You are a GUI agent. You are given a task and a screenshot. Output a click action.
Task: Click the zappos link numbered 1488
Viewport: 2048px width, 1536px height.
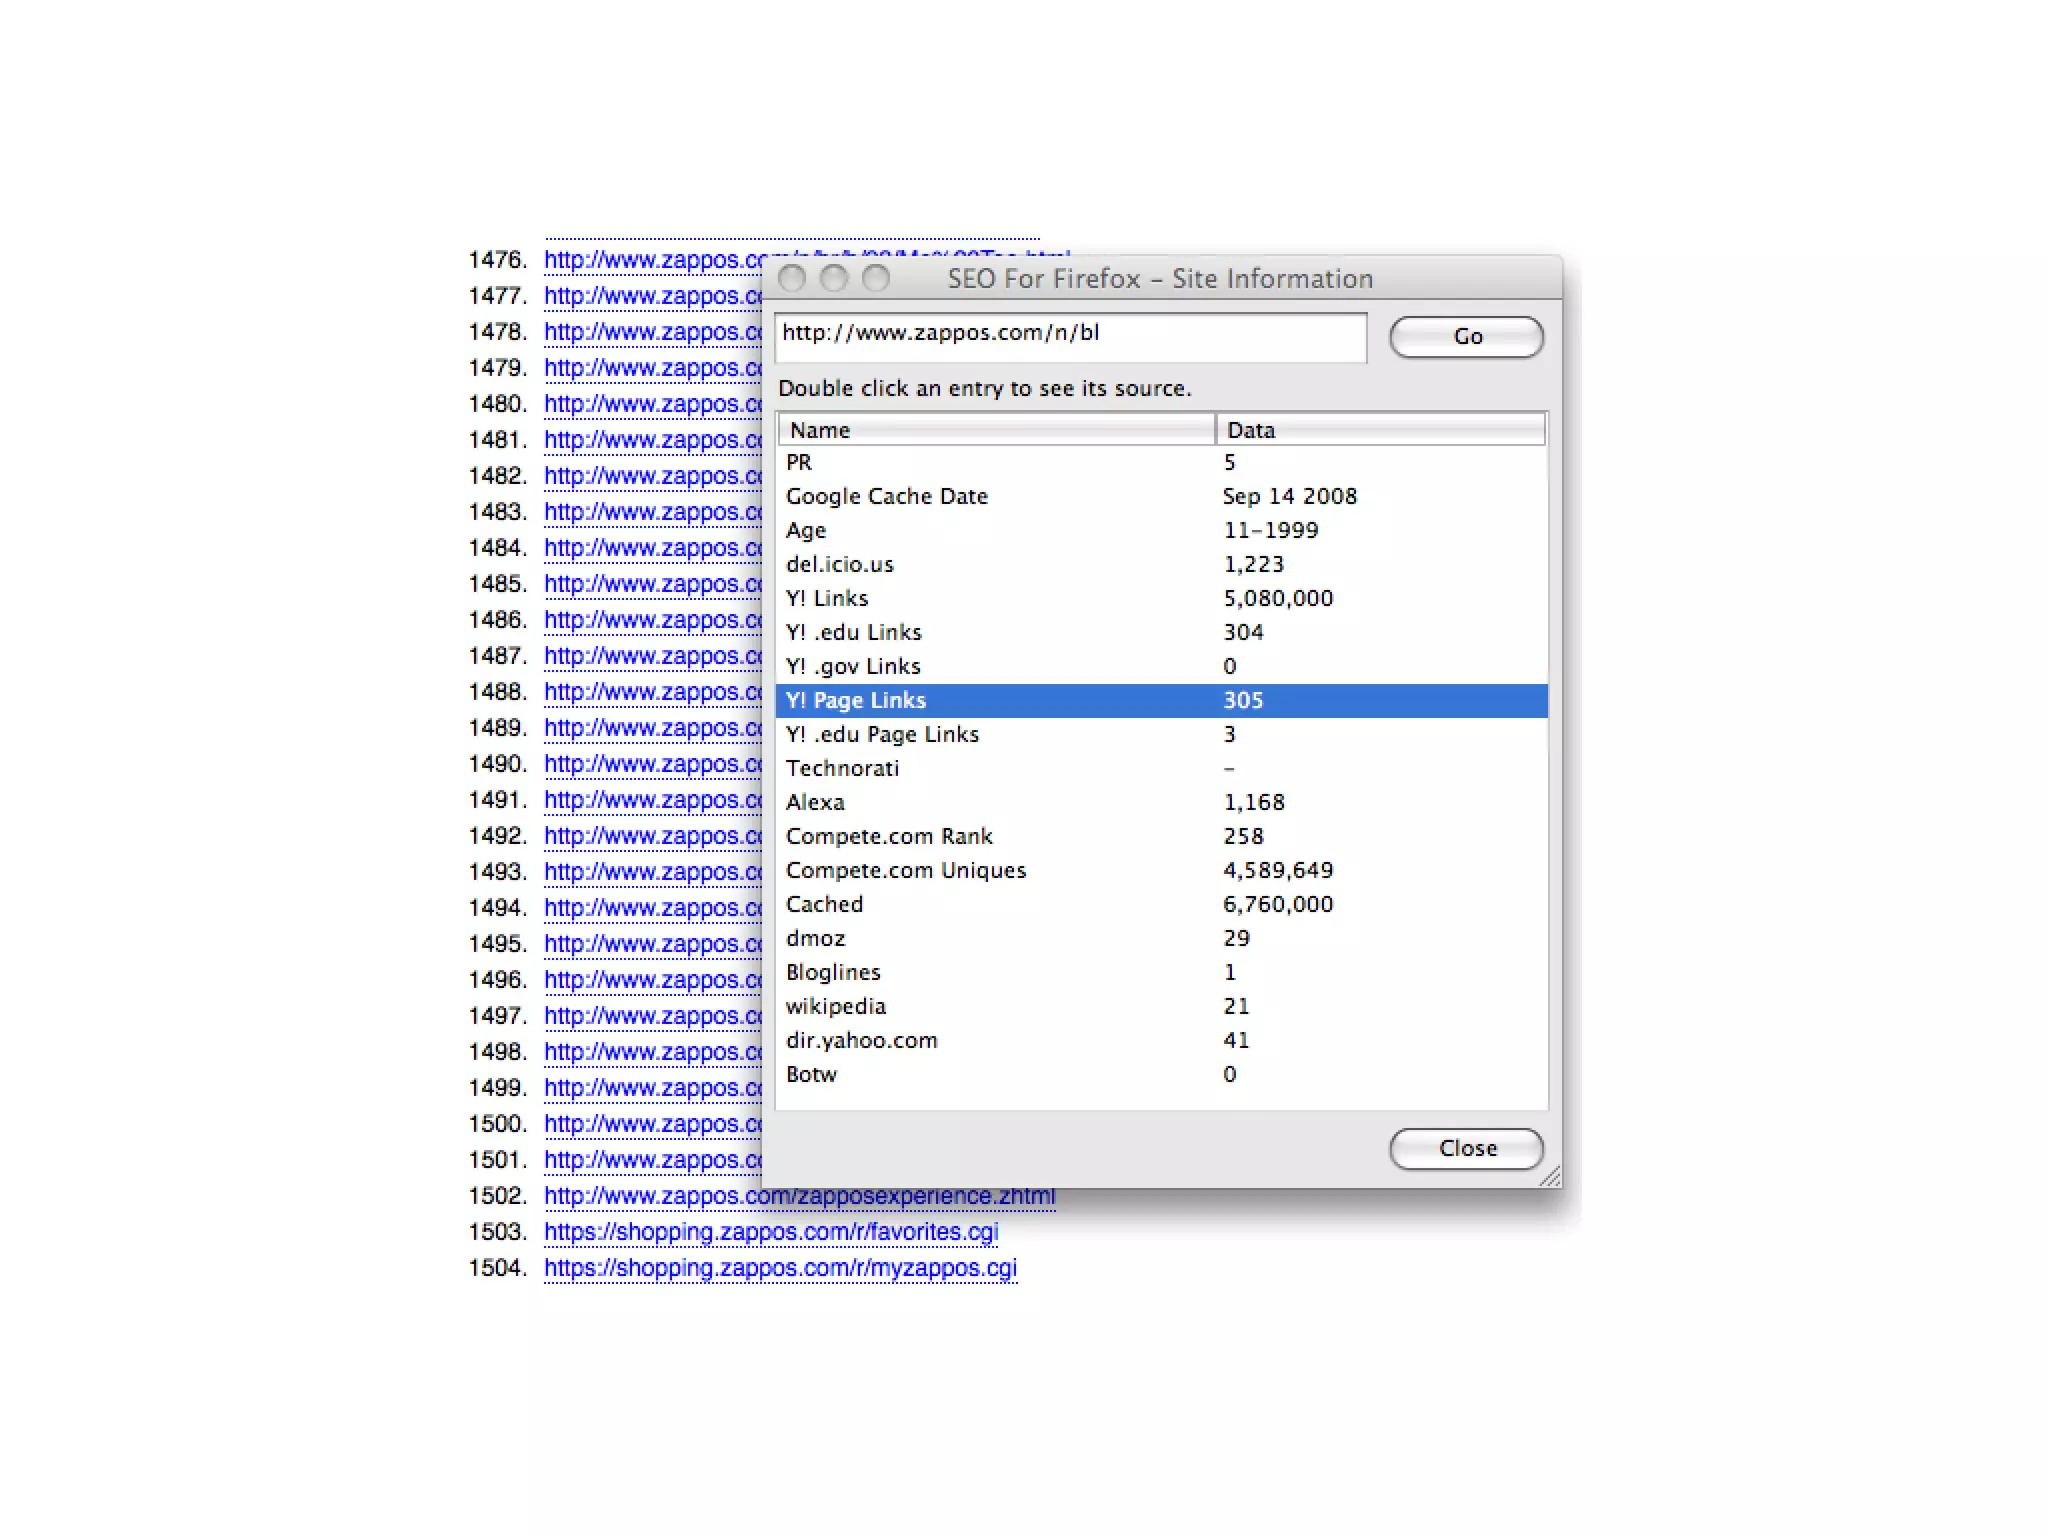[652, 692]
